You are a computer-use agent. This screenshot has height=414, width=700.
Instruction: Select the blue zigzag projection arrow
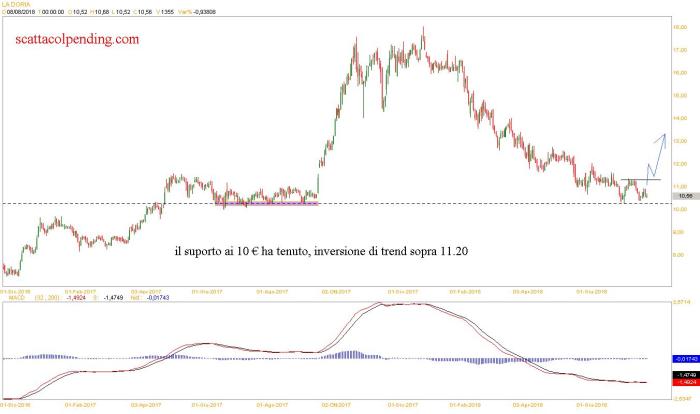pos(656,157)
